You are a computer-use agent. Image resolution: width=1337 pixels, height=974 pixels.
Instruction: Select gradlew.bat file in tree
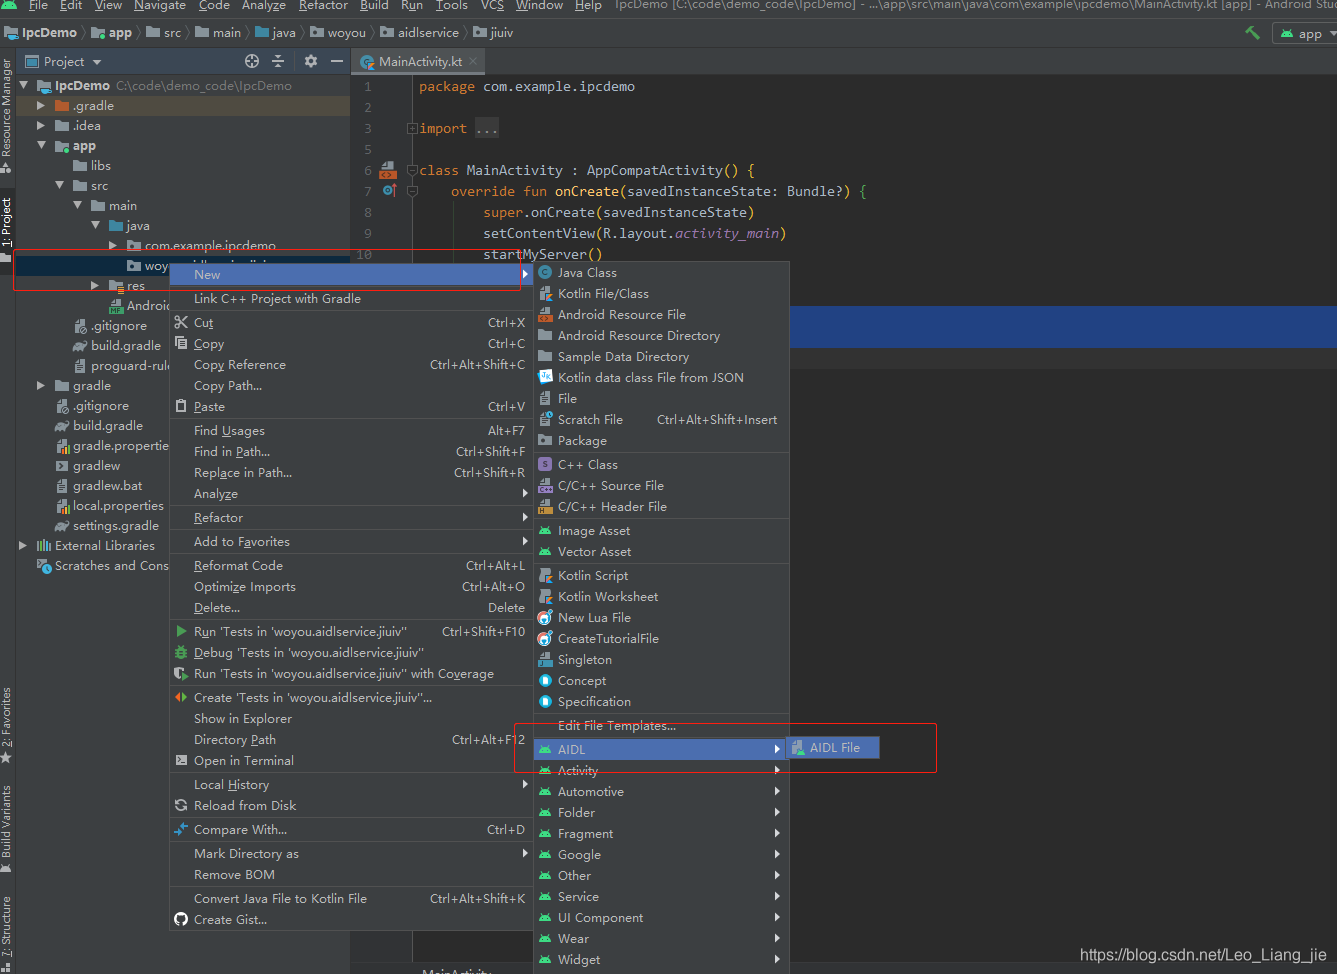pos(98,485)
